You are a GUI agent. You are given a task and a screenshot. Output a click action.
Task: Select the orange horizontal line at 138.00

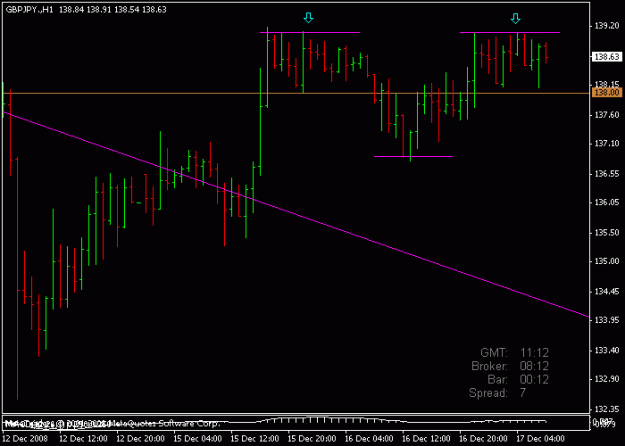[295, 93]
